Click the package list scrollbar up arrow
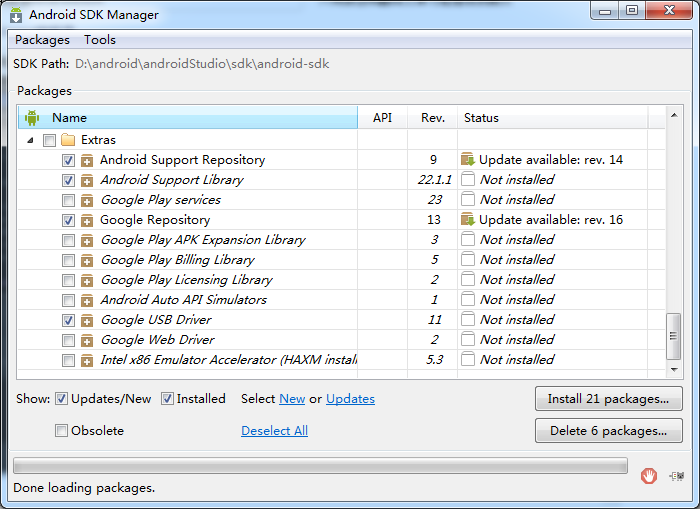The width and height of the screenshot is (700, 509). click(x=674, y=115)
